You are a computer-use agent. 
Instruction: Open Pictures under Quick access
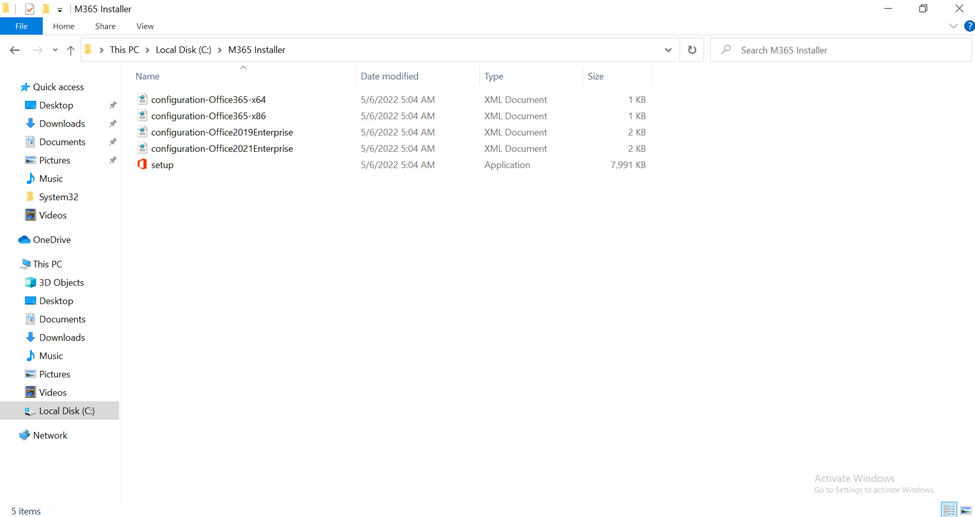coord(55,160)
